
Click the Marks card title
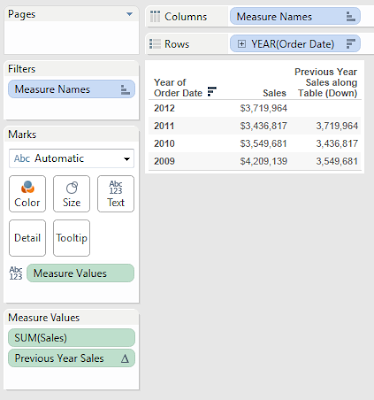(22, 134)
